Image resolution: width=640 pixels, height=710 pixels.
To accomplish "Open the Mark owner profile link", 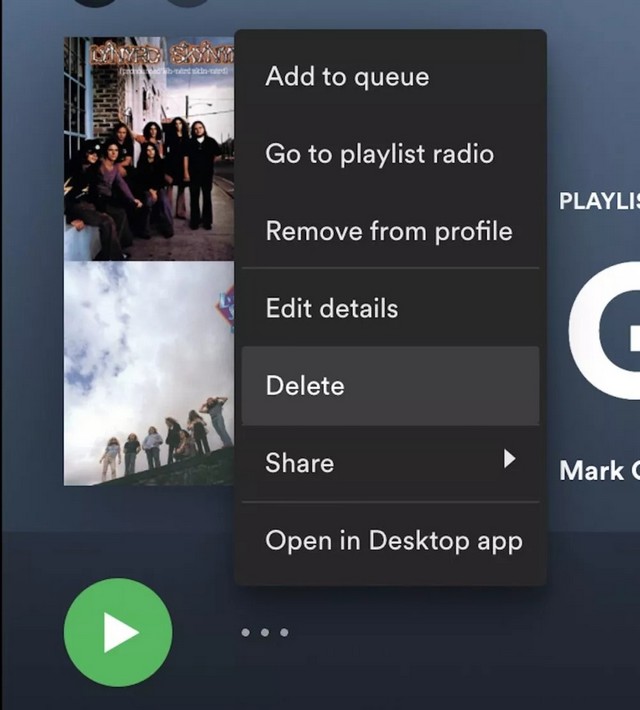I will [599, 471].
